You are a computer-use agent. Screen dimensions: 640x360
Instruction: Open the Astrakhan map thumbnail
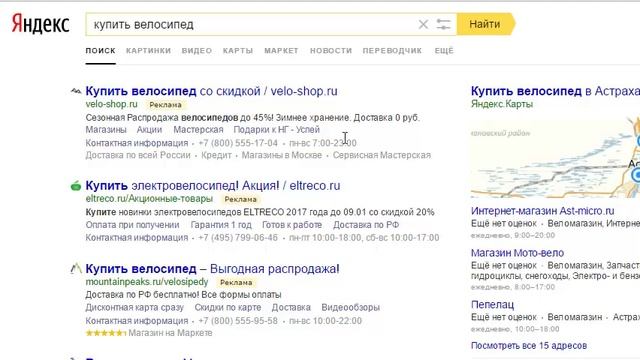point(555,157)
